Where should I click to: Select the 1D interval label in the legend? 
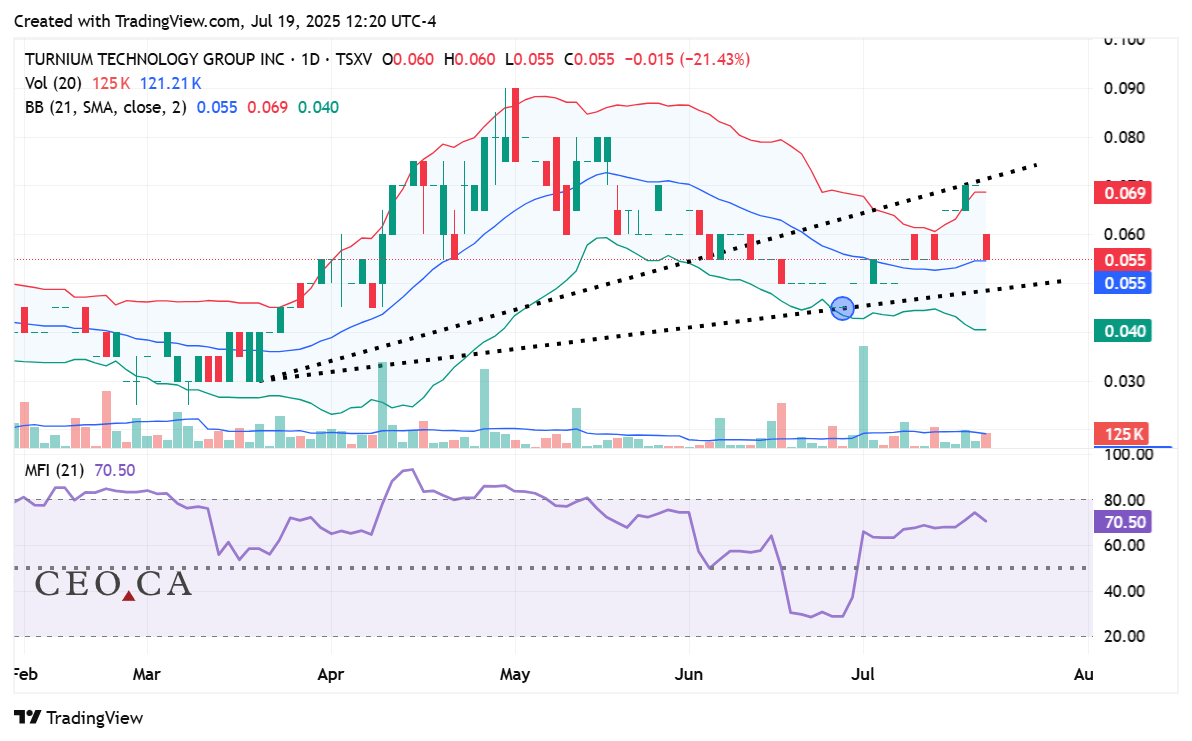310,59
